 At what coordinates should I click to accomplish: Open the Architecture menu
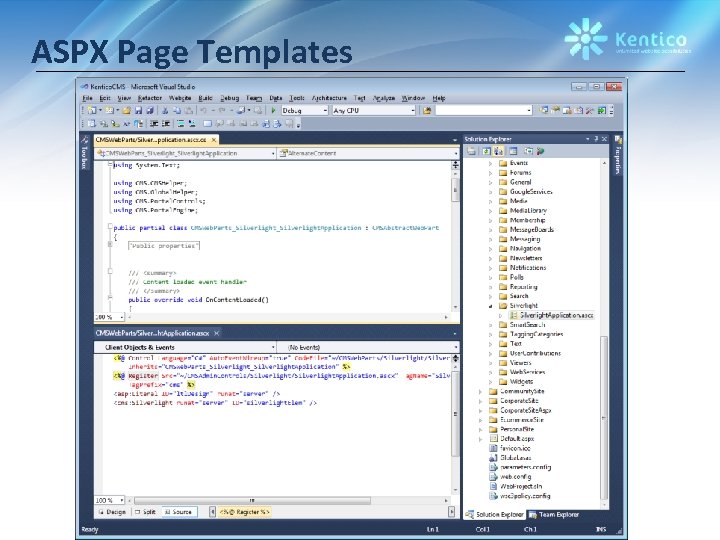(329, 98)
